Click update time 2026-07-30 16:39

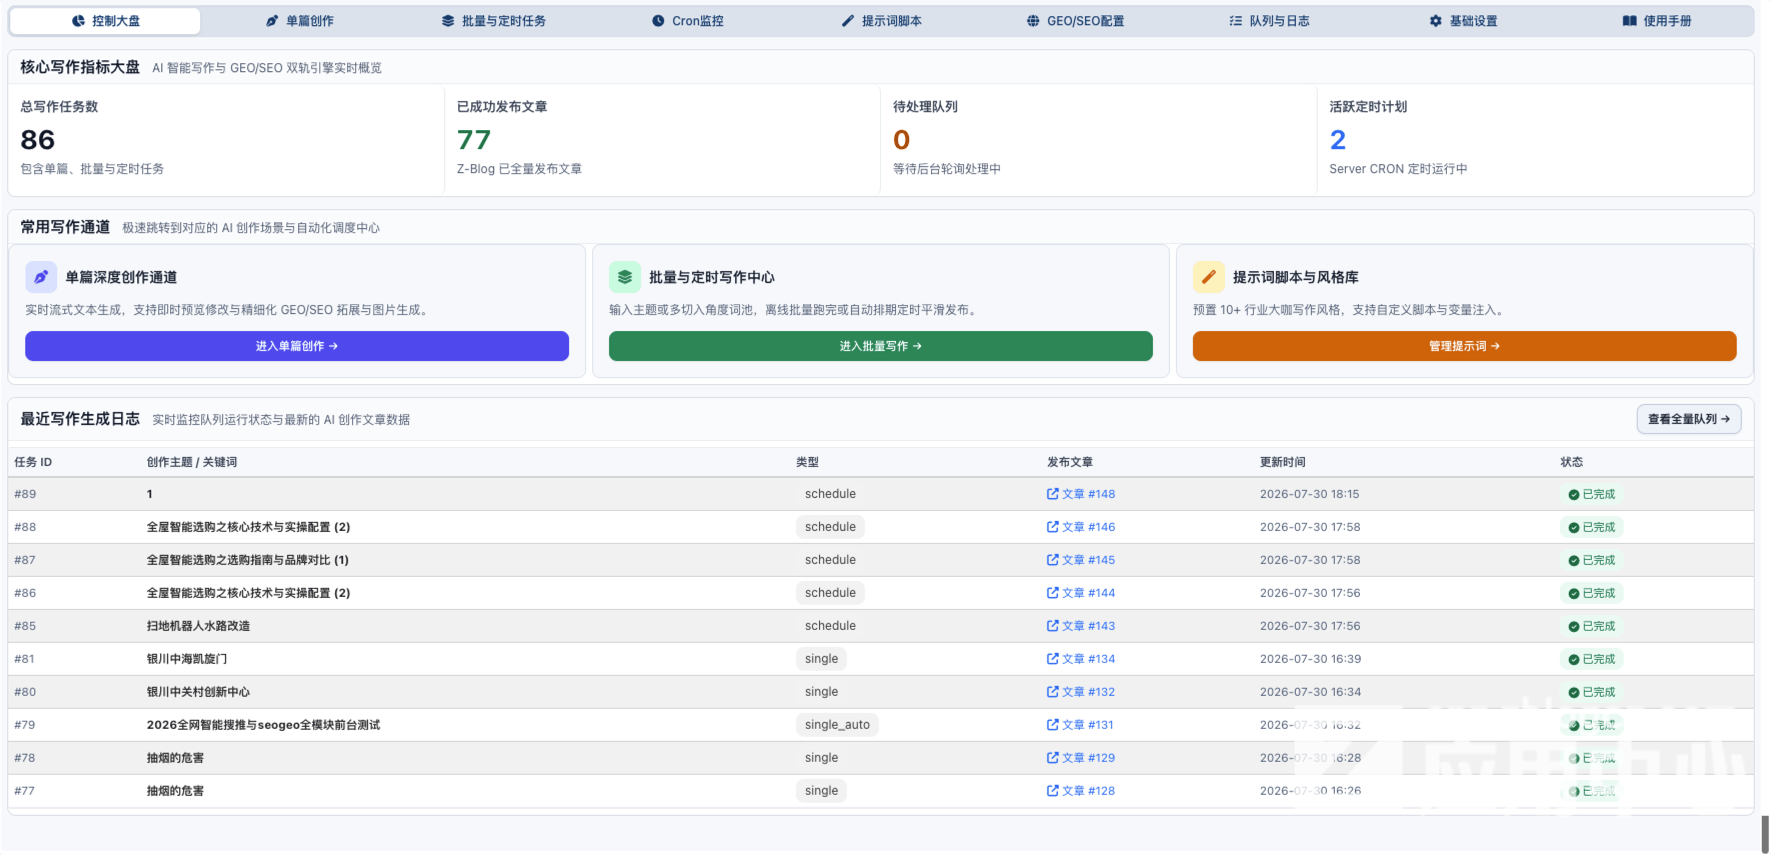click(x=1310, y=659)
